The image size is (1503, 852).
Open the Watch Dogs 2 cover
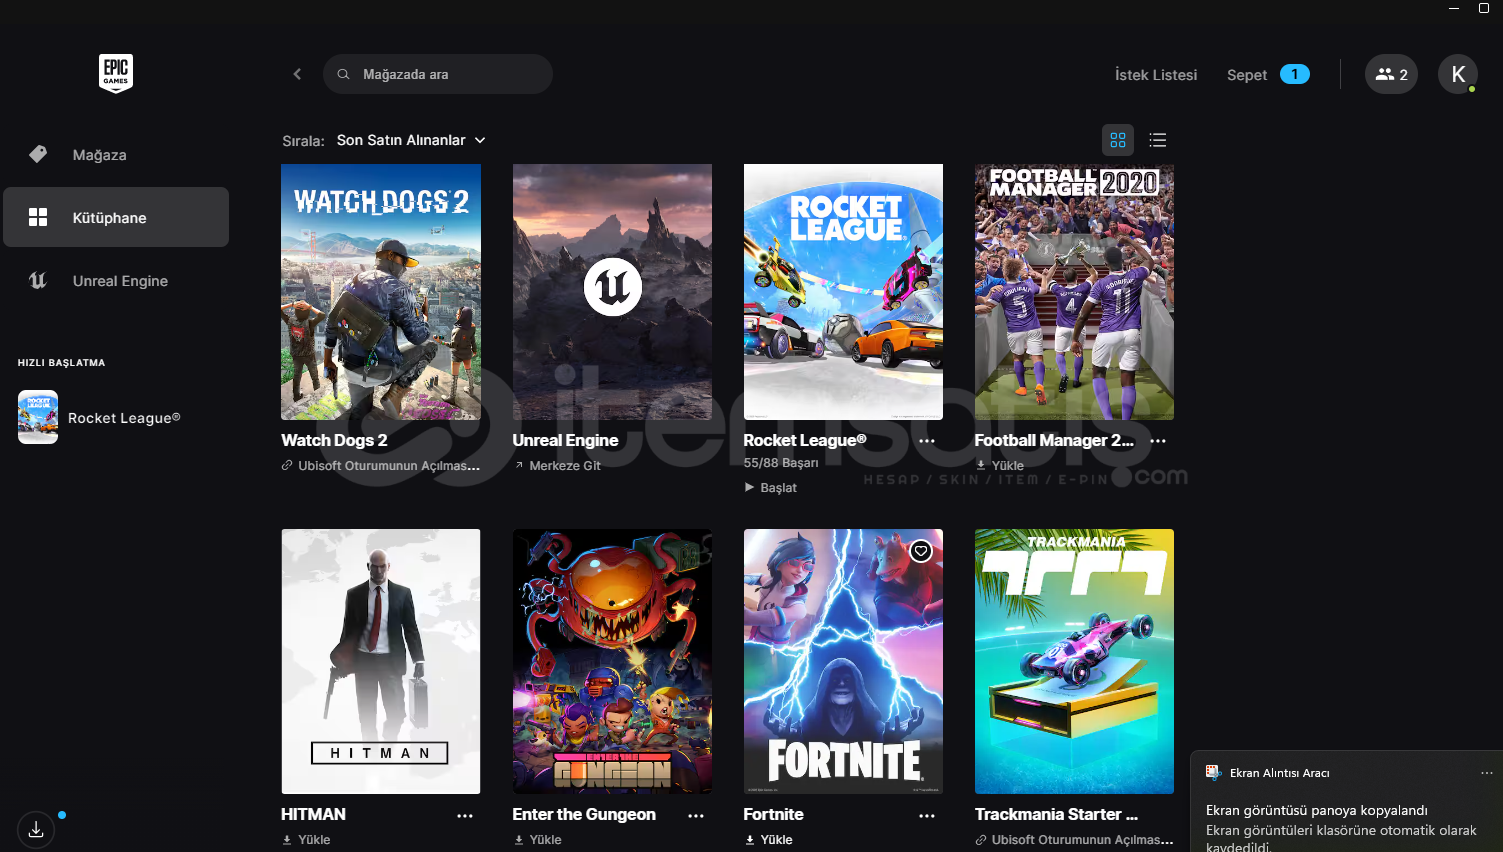(x=381, y=292)
